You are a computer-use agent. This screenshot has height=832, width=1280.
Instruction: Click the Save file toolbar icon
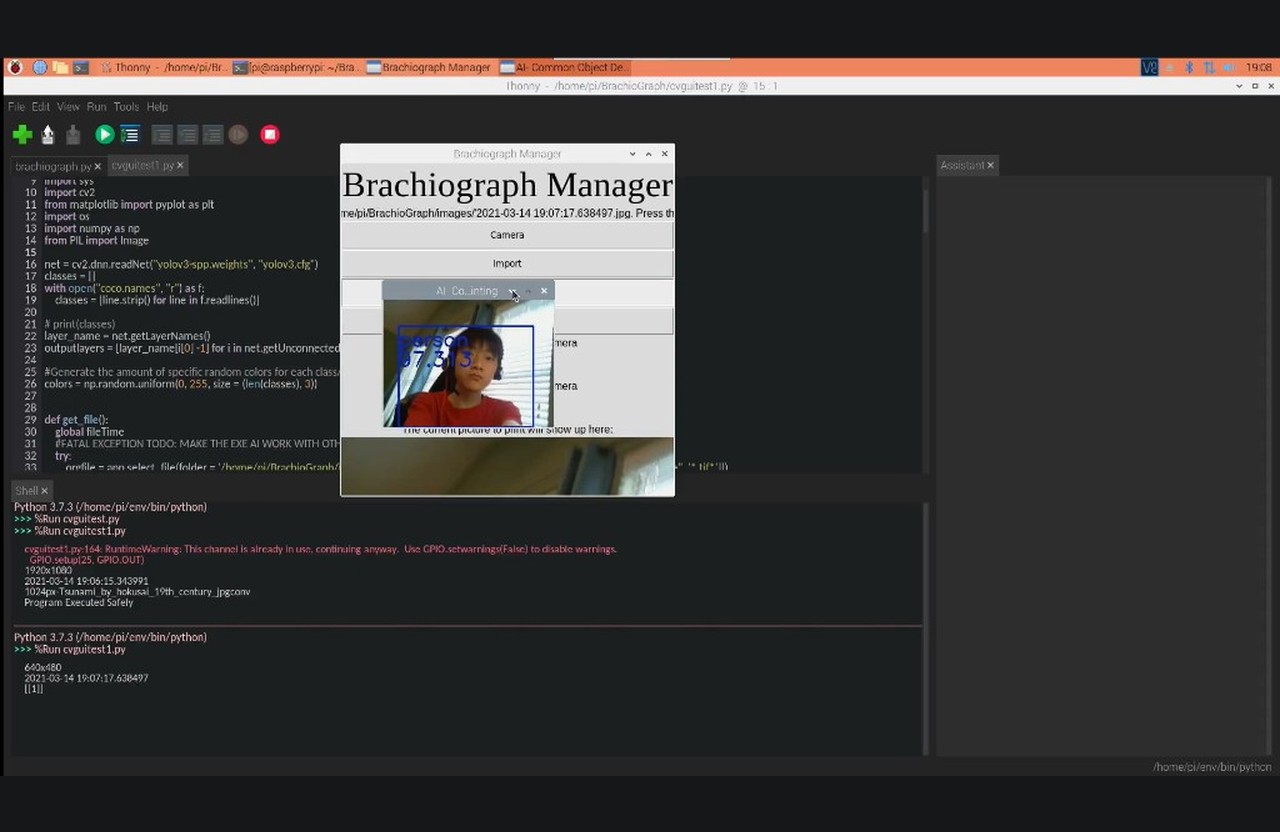point(72,134)
